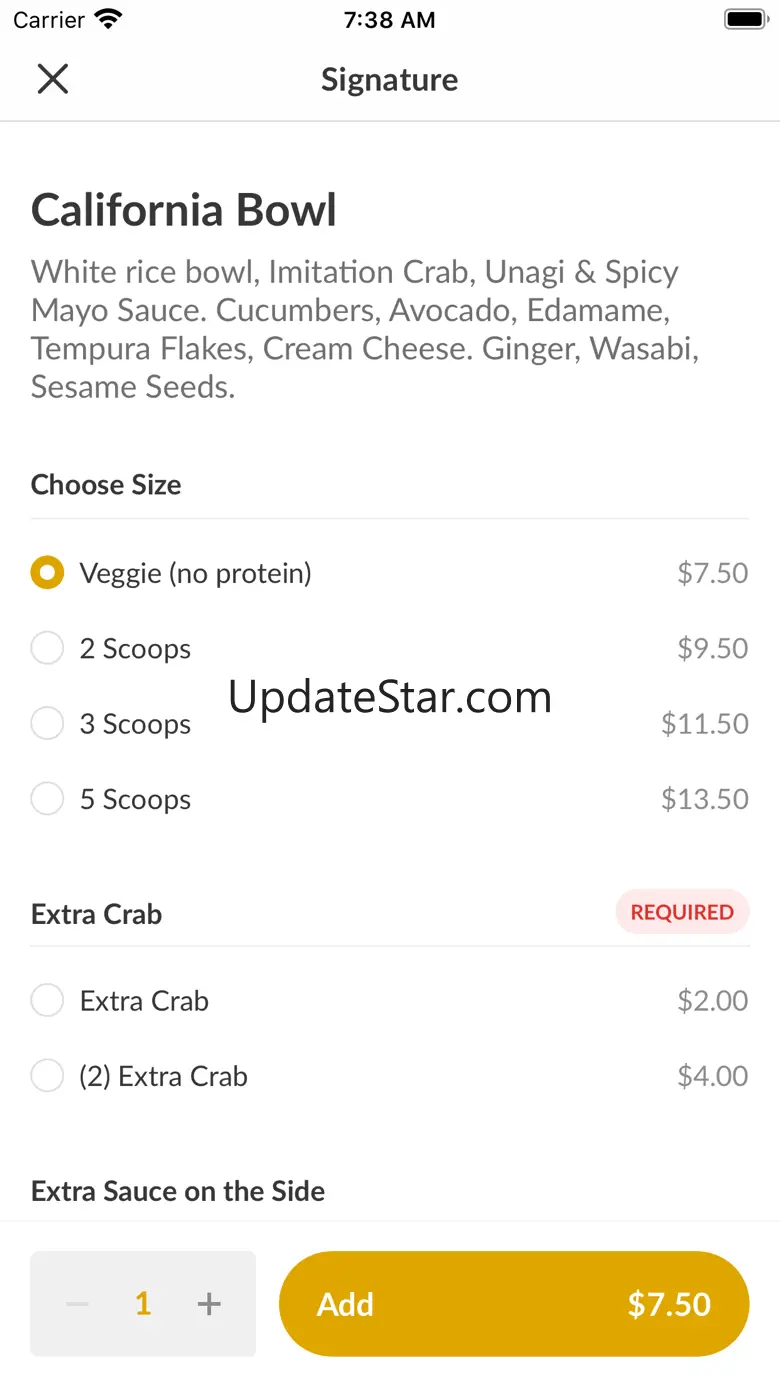780x1387 pixels.
Task: Close the California Bowl item screen
Action: [x=52, y=79]
